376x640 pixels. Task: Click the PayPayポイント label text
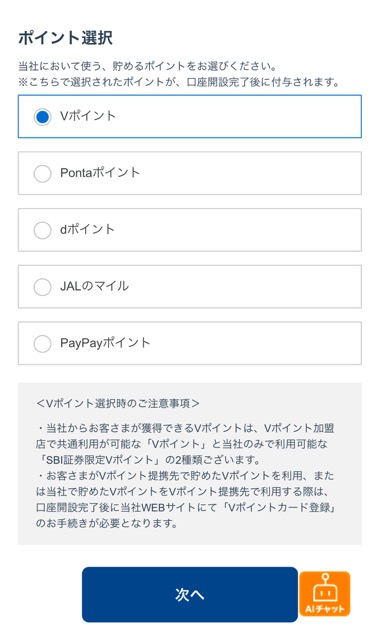105,343
